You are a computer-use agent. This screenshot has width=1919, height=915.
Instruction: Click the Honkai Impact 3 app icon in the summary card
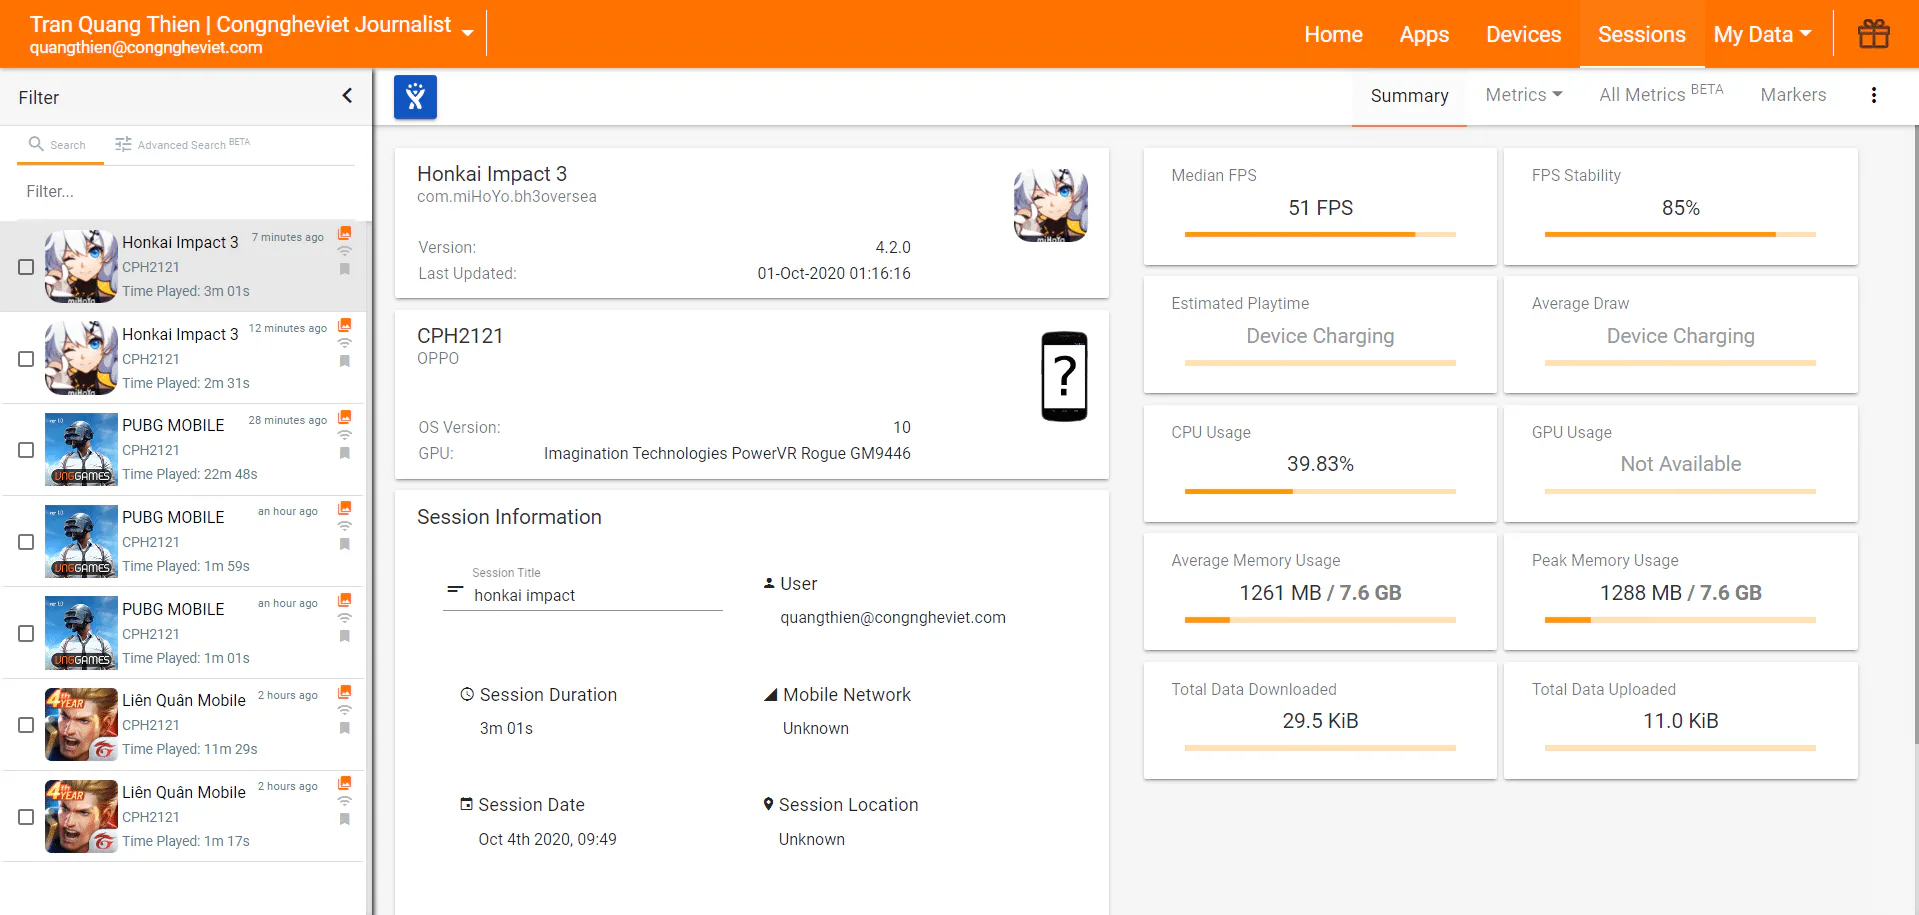point(1050,205)
